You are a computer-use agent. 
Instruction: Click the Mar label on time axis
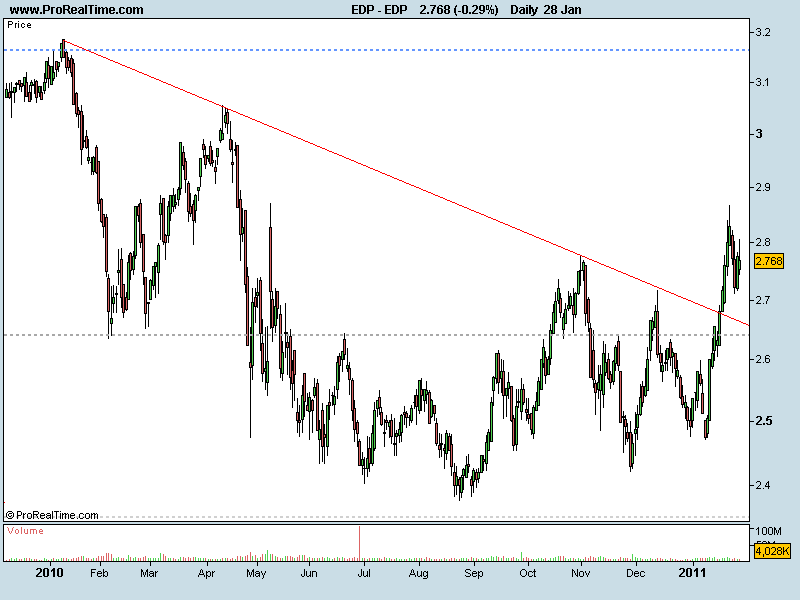pos(149,573)
